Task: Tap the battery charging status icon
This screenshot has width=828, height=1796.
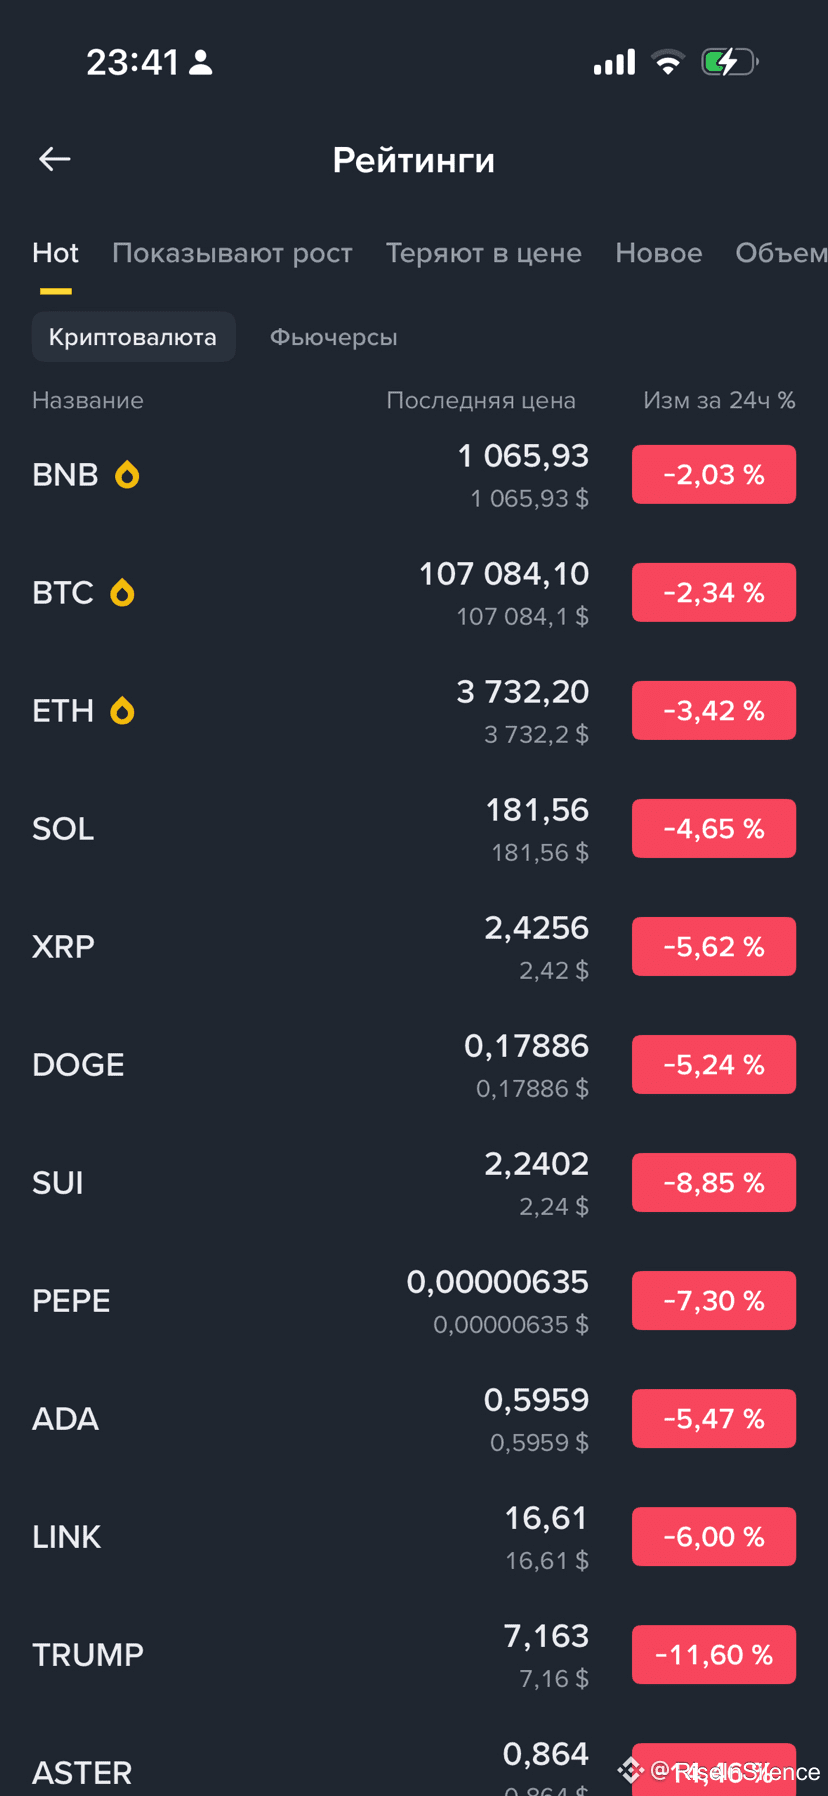Action: point(729,62)
